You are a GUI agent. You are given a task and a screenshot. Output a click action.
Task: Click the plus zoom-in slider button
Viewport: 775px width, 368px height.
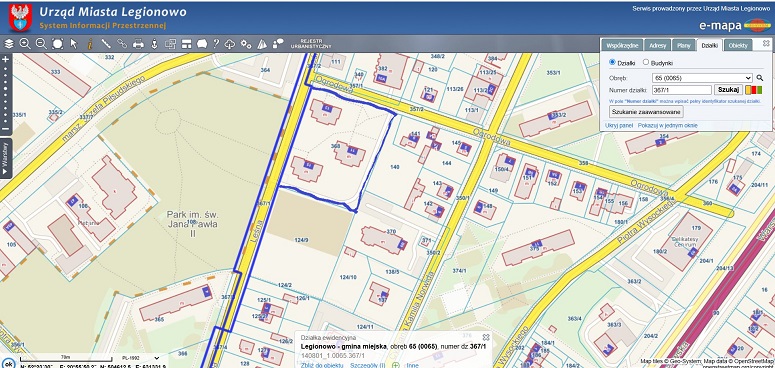[x=5, y=59]
